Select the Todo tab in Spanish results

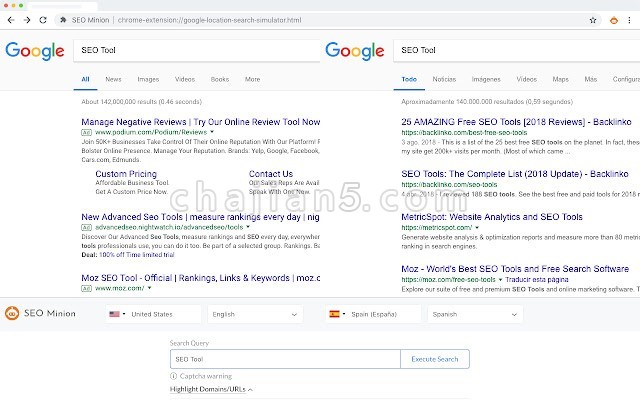[x=409, y=79]
